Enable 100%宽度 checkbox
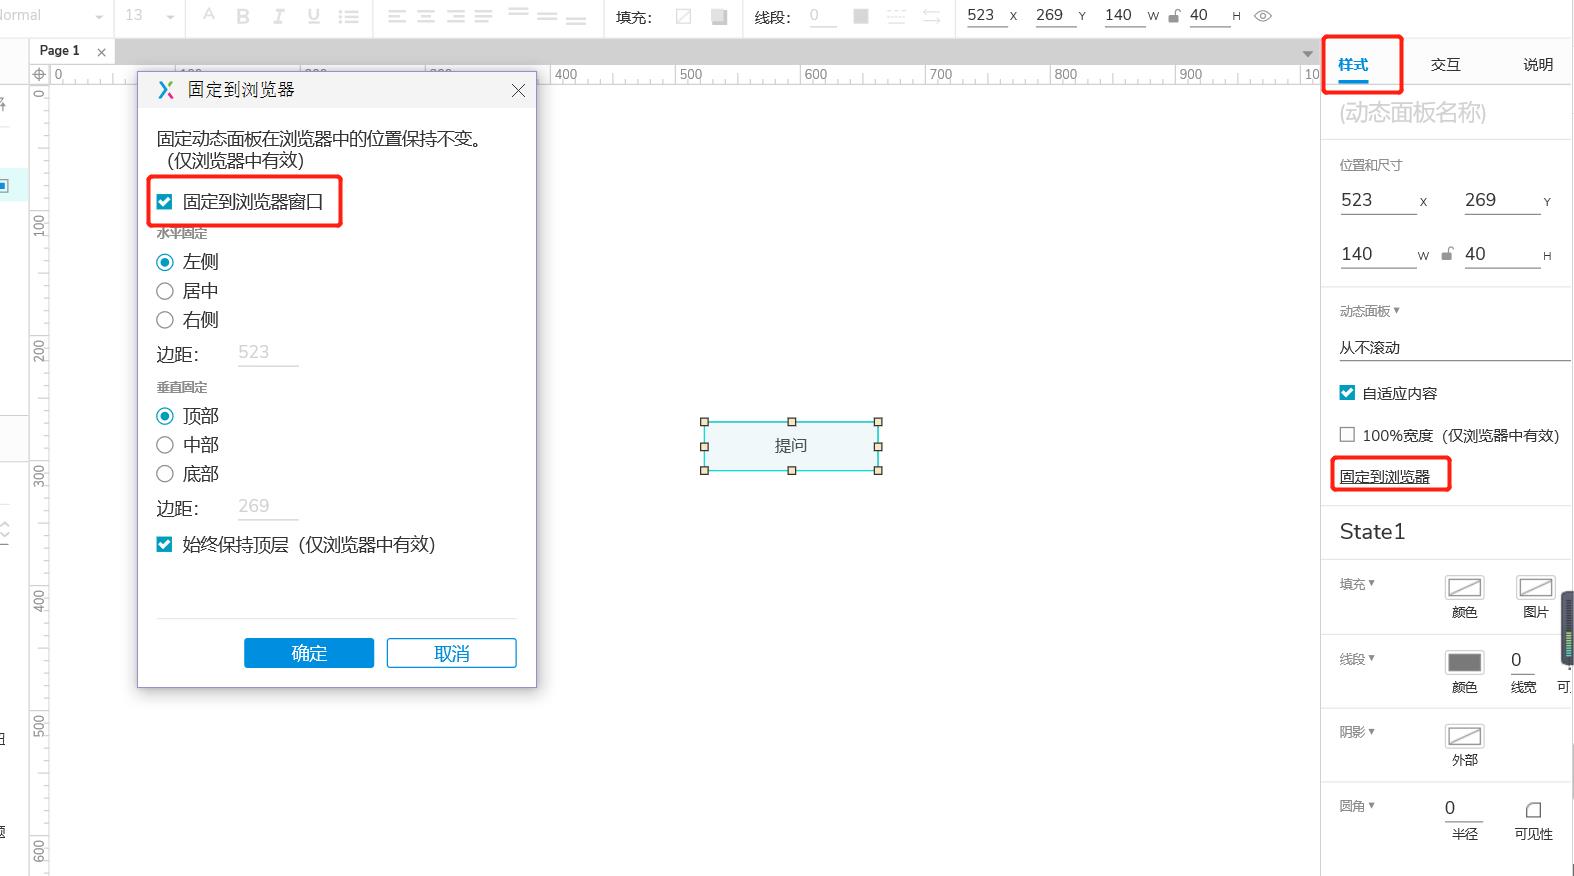The image size is (1574, 876). tap(1347, 435)
